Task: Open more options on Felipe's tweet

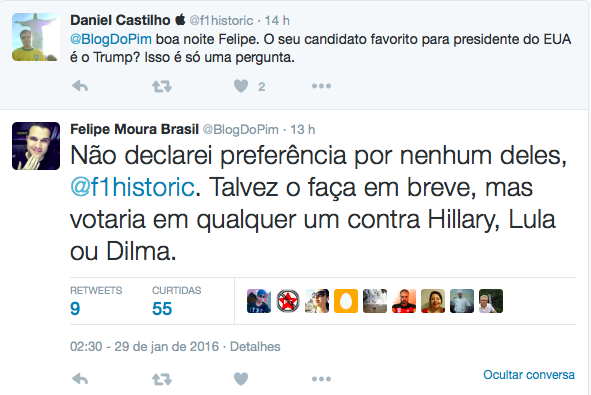Action: pyautogui.click(x=321, y=379)
